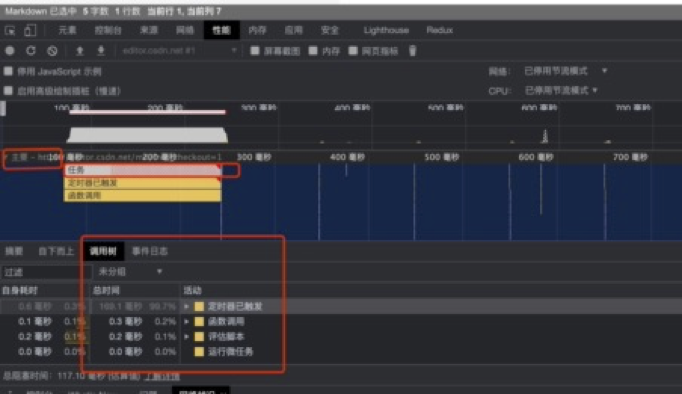Screen dimensions: 682x394
Task: Click the 169.1 毫秒 total time cell
Action: [121, 307]
